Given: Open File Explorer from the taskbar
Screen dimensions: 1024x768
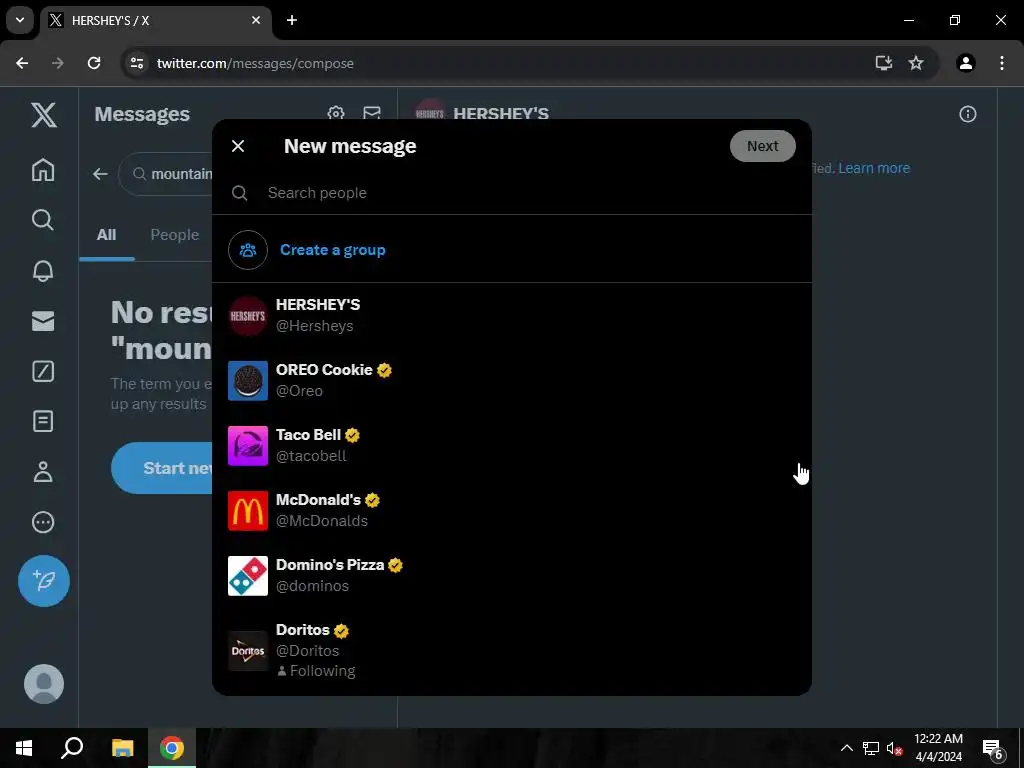Looking at the screenshot, I should tap(122, 748).
